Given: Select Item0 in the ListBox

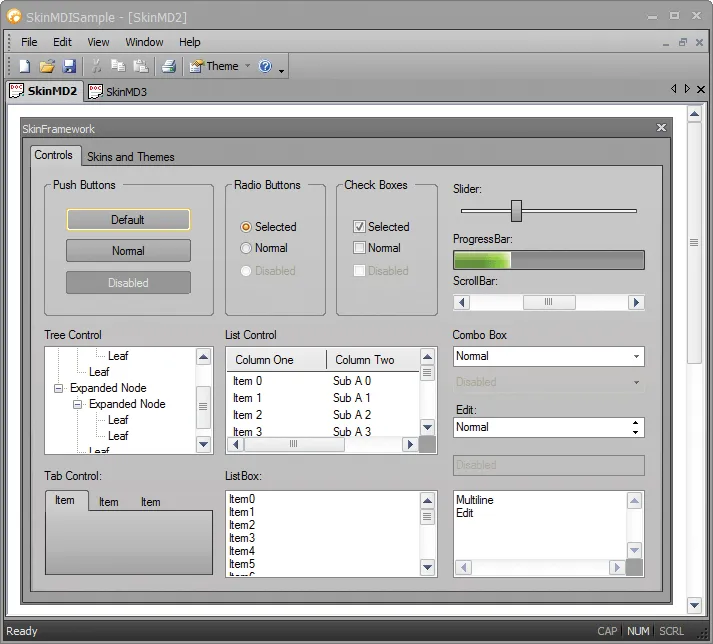Looking at the screenshot, I should (x=242, y=499).
